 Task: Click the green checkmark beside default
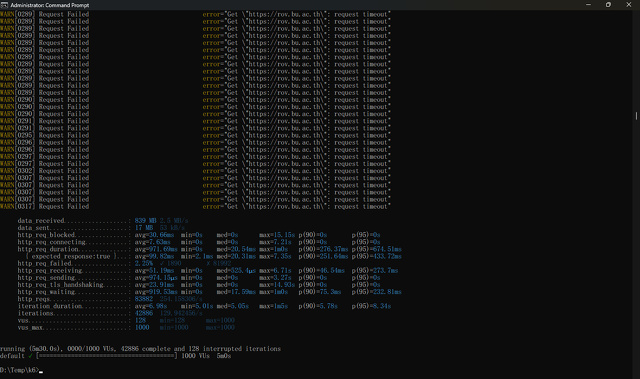[x=30, y=356]
